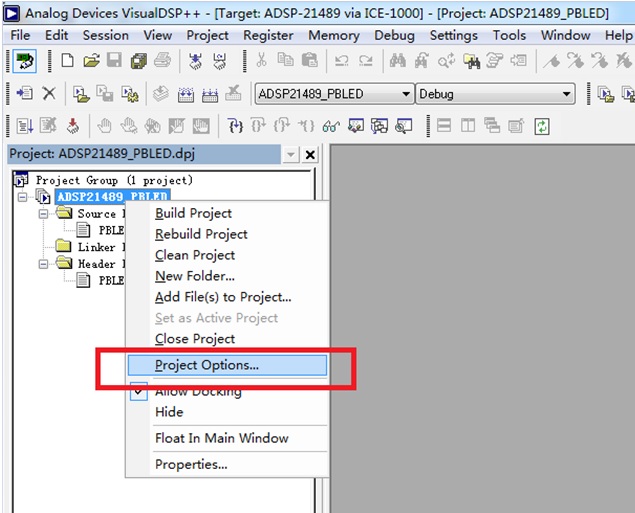Click the Rebuild All toolbar icon

click(210, 94)
